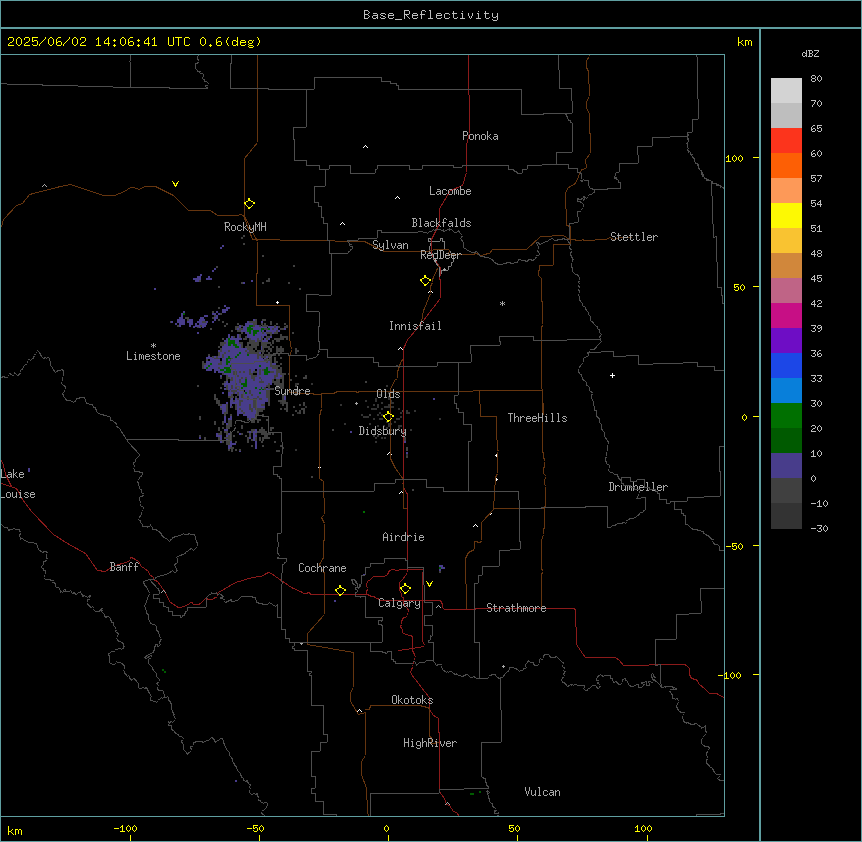The height and width of the screenshot is (842, 862).
Task: Click the -50 tick on the vertical axis
Action: click(x=735, y=546)
